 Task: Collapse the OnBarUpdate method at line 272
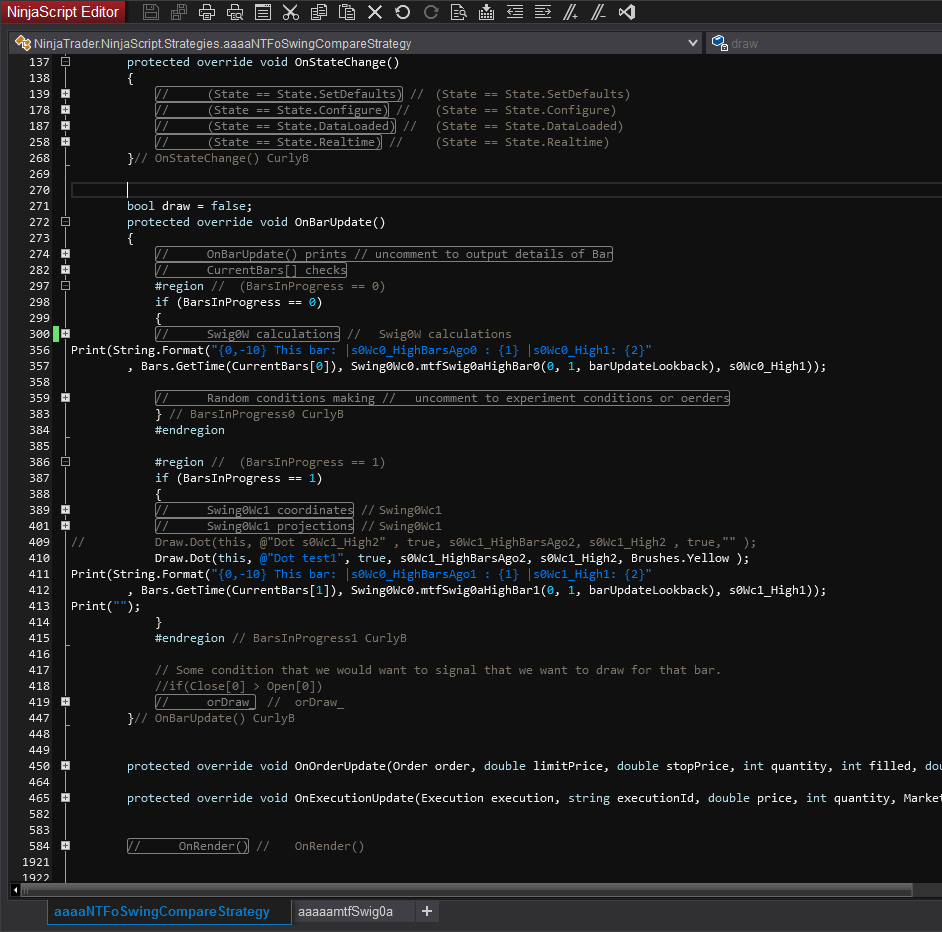pos(65,222)
